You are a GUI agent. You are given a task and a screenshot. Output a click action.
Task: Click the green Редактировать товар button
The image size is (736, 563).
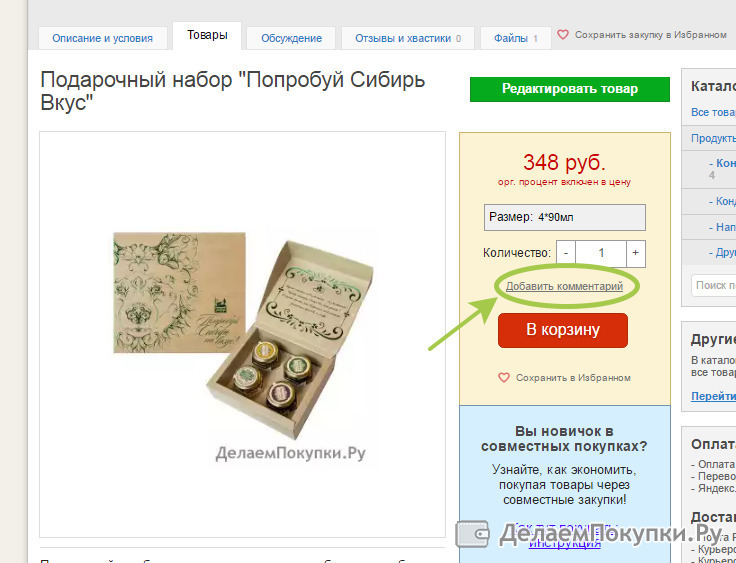[570, 89]
